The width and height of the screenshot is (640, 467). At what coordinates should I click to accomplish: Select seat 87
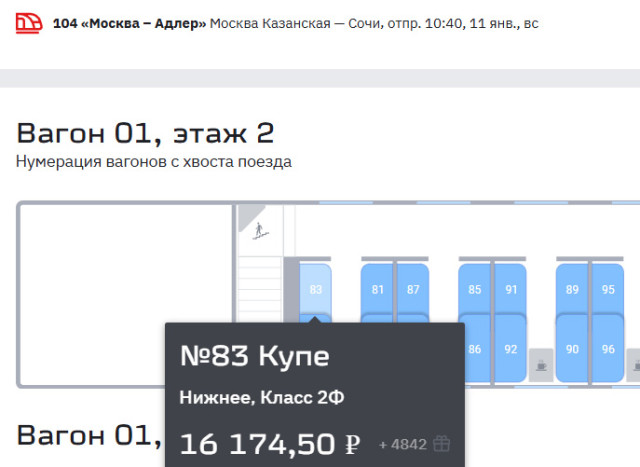tap(413, 289)
